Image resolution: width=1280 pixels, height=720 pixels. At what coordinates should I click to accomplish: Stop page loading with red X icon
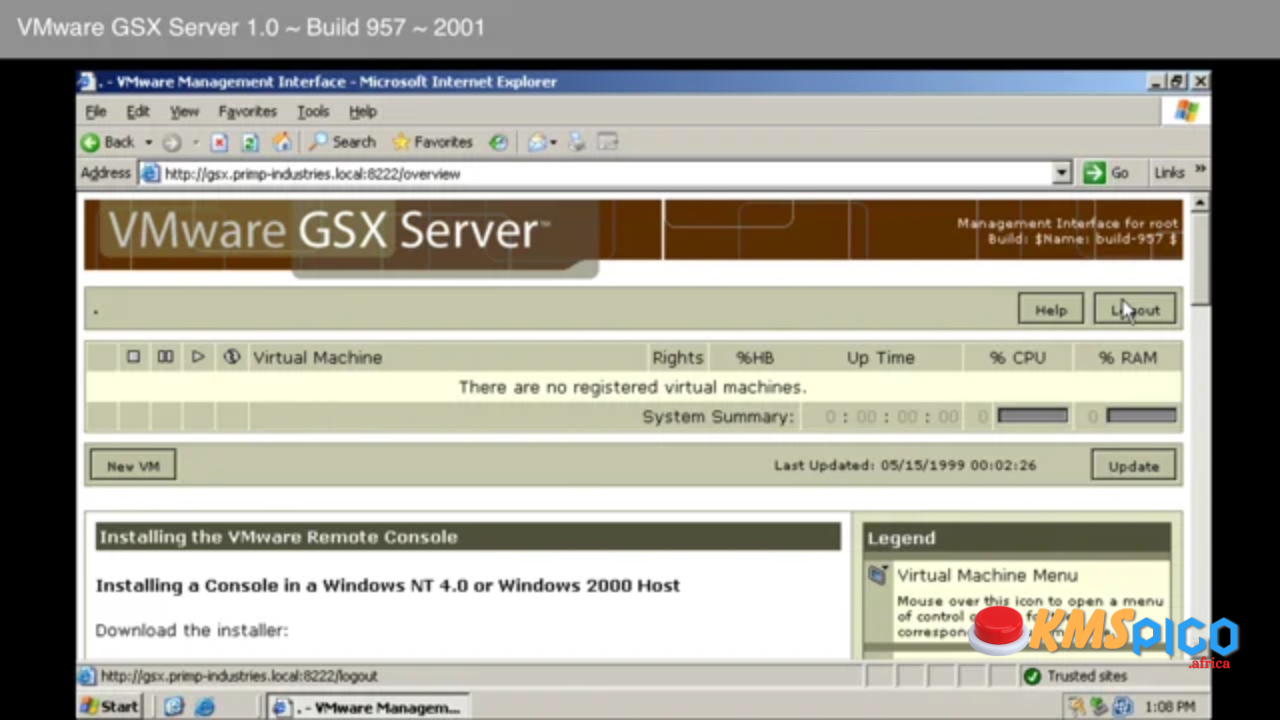(220, 142)
